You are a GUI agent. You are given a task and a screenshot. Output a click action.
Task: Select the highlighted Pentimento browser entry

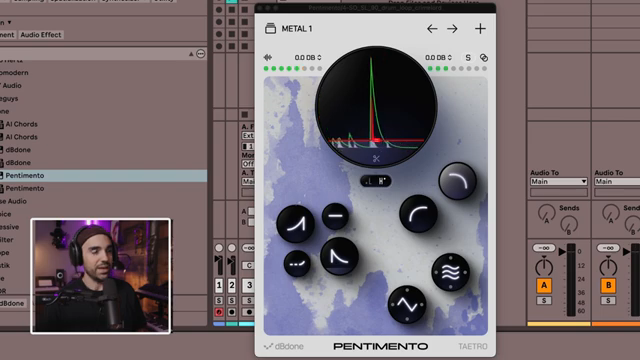pos(104,176)
